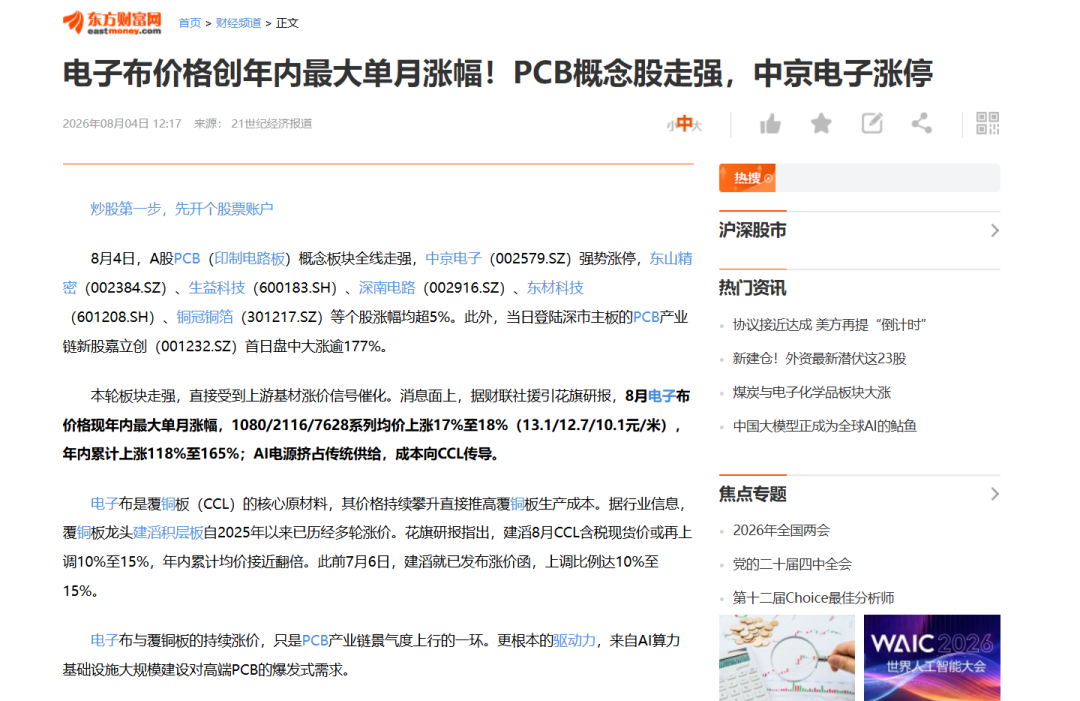This screenshot has height=701, width=1080.
Task: Open the 驱动力 link
Action: click(x=574, y=640)
